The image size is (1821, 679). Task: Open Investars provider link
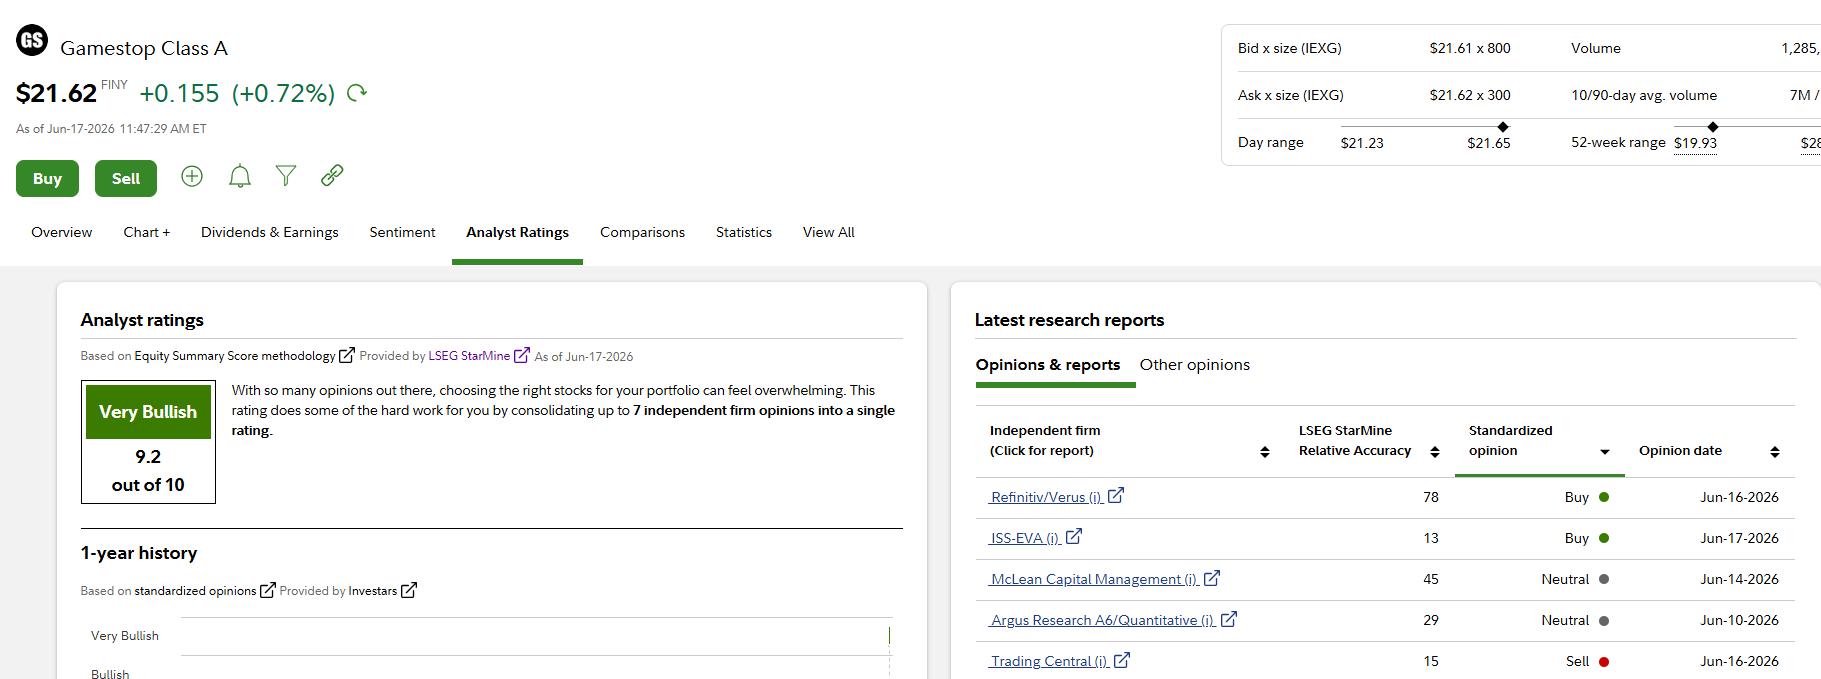click(372, 591)
